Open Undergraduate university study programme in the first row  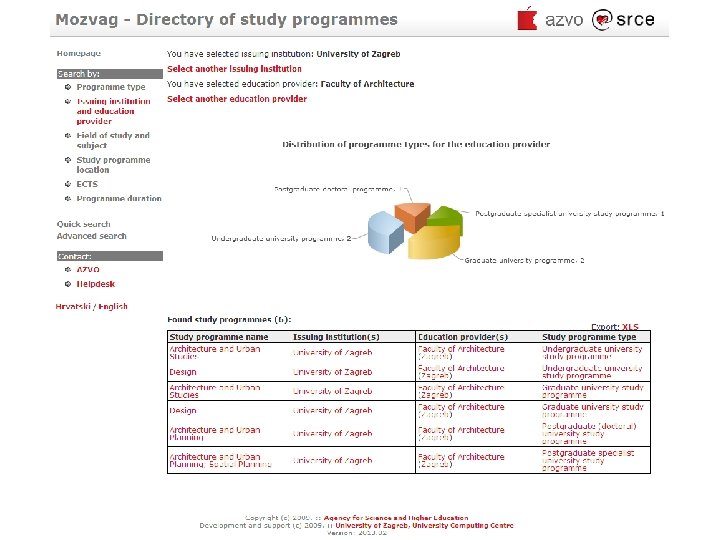592,353
